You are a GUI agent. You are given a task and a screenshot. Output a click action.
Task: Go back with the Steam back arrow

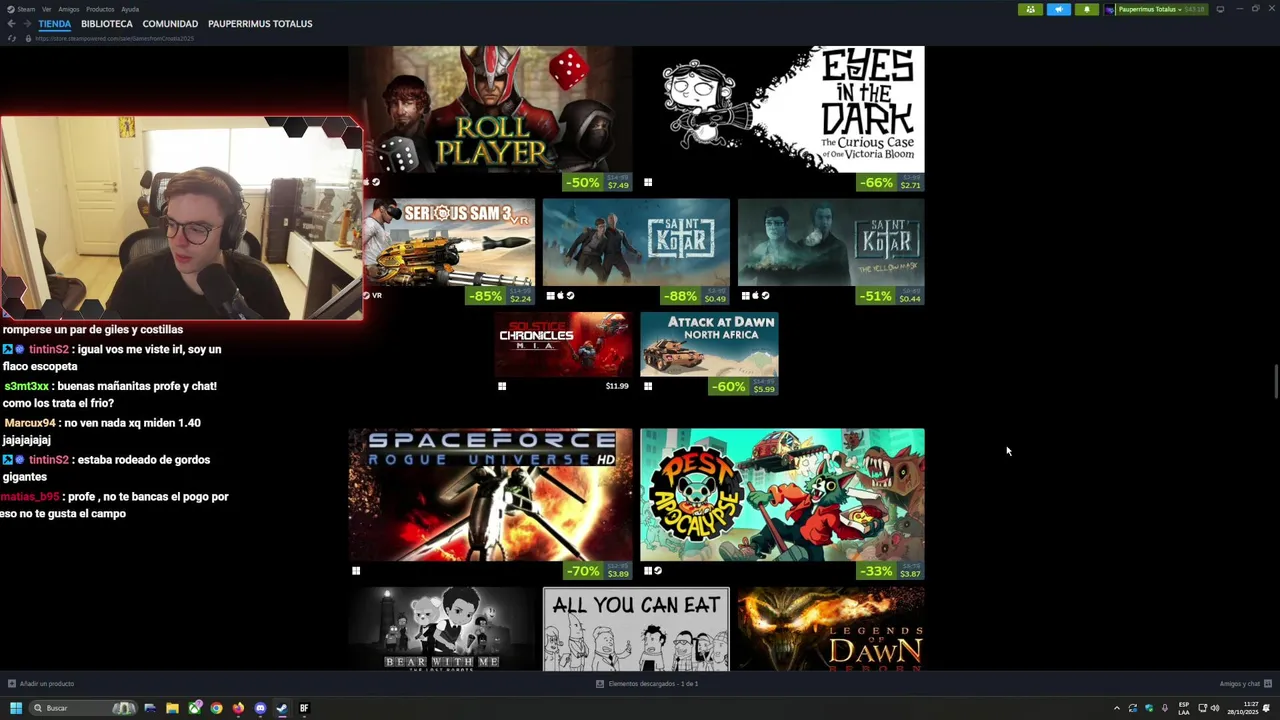tap(11, 23)
